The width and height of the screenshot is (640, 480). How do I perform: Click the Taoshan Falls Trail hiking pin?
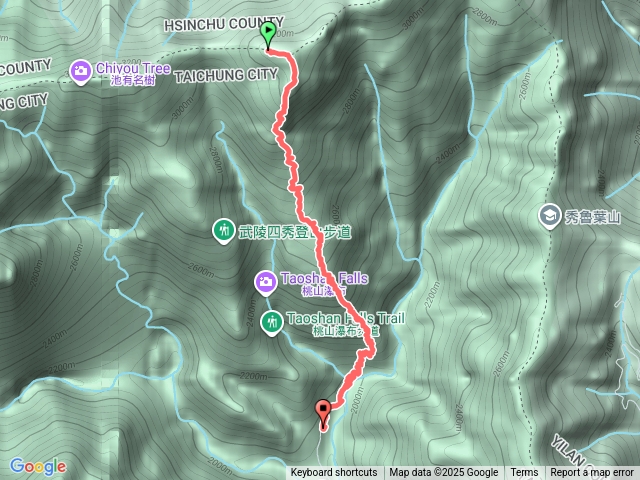coord(272,323)
